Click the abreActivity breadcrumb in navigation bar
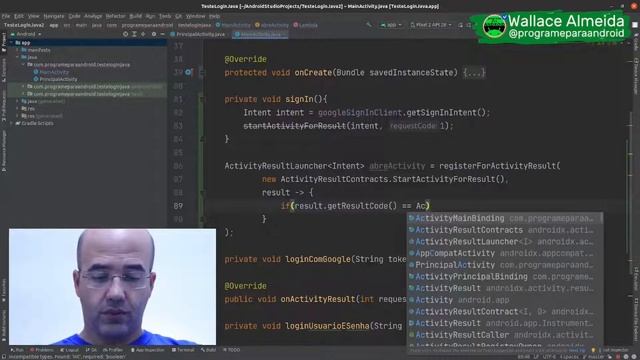Image resolution: width=640 pixels, height=360 pixels. [x=272, y=25]
